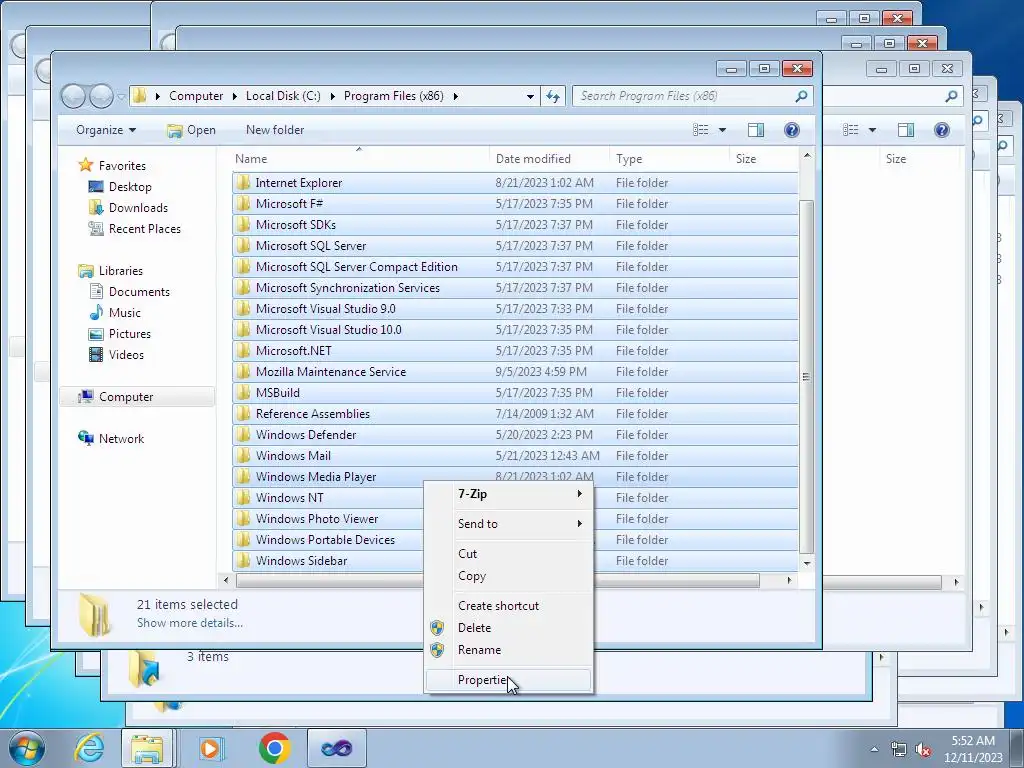This screenshot has width=1024, height=768.
Task: Click the search magnifier icon in front window
Action: [x=801, y=97]
